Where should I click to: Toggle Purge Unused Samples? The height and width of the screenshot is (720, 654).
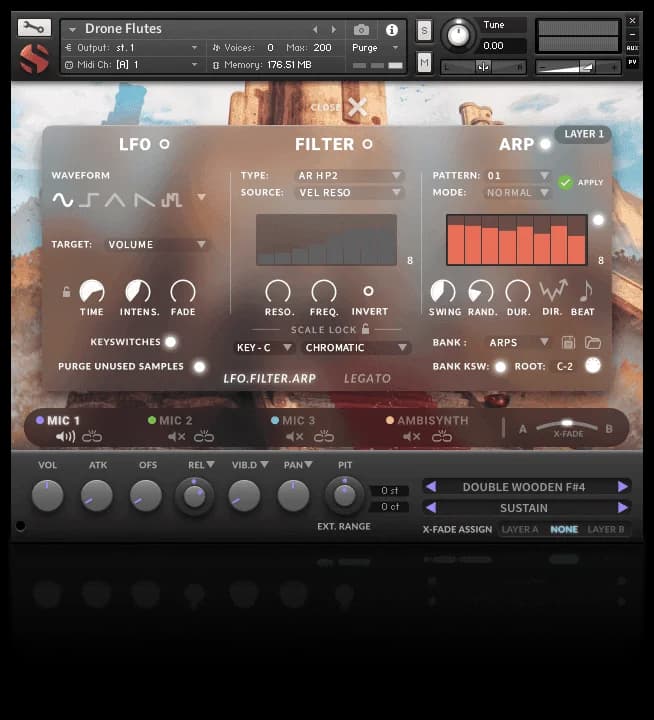click(199, 367)
